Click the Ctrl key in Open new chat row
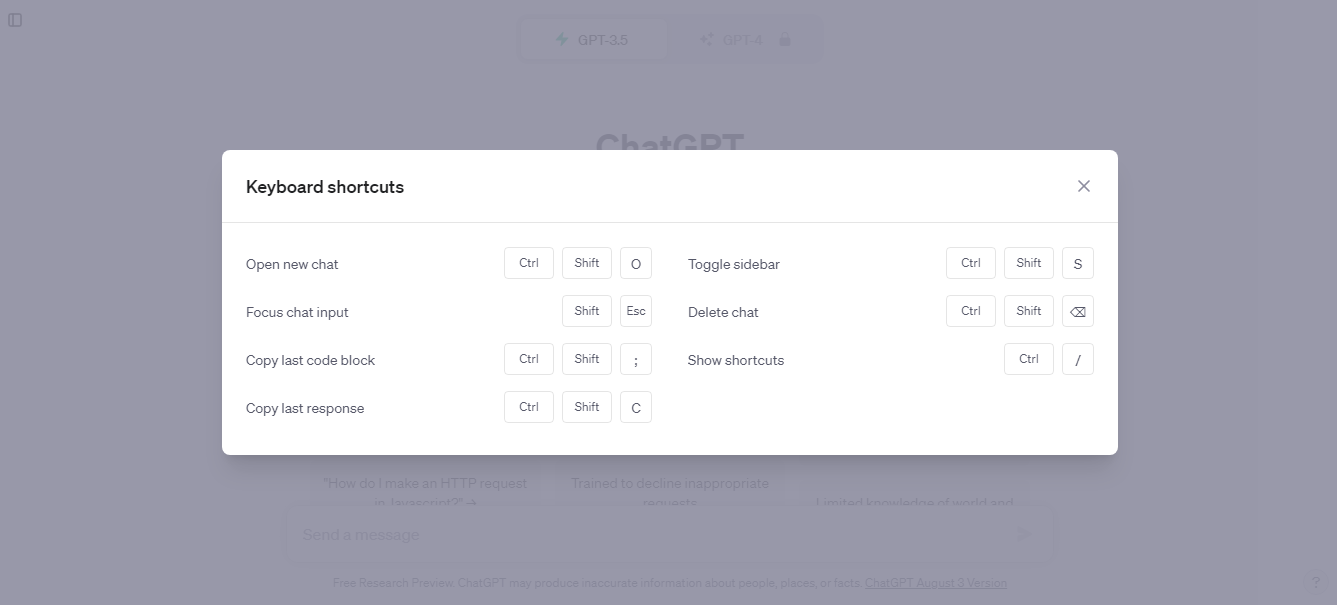 529,263
